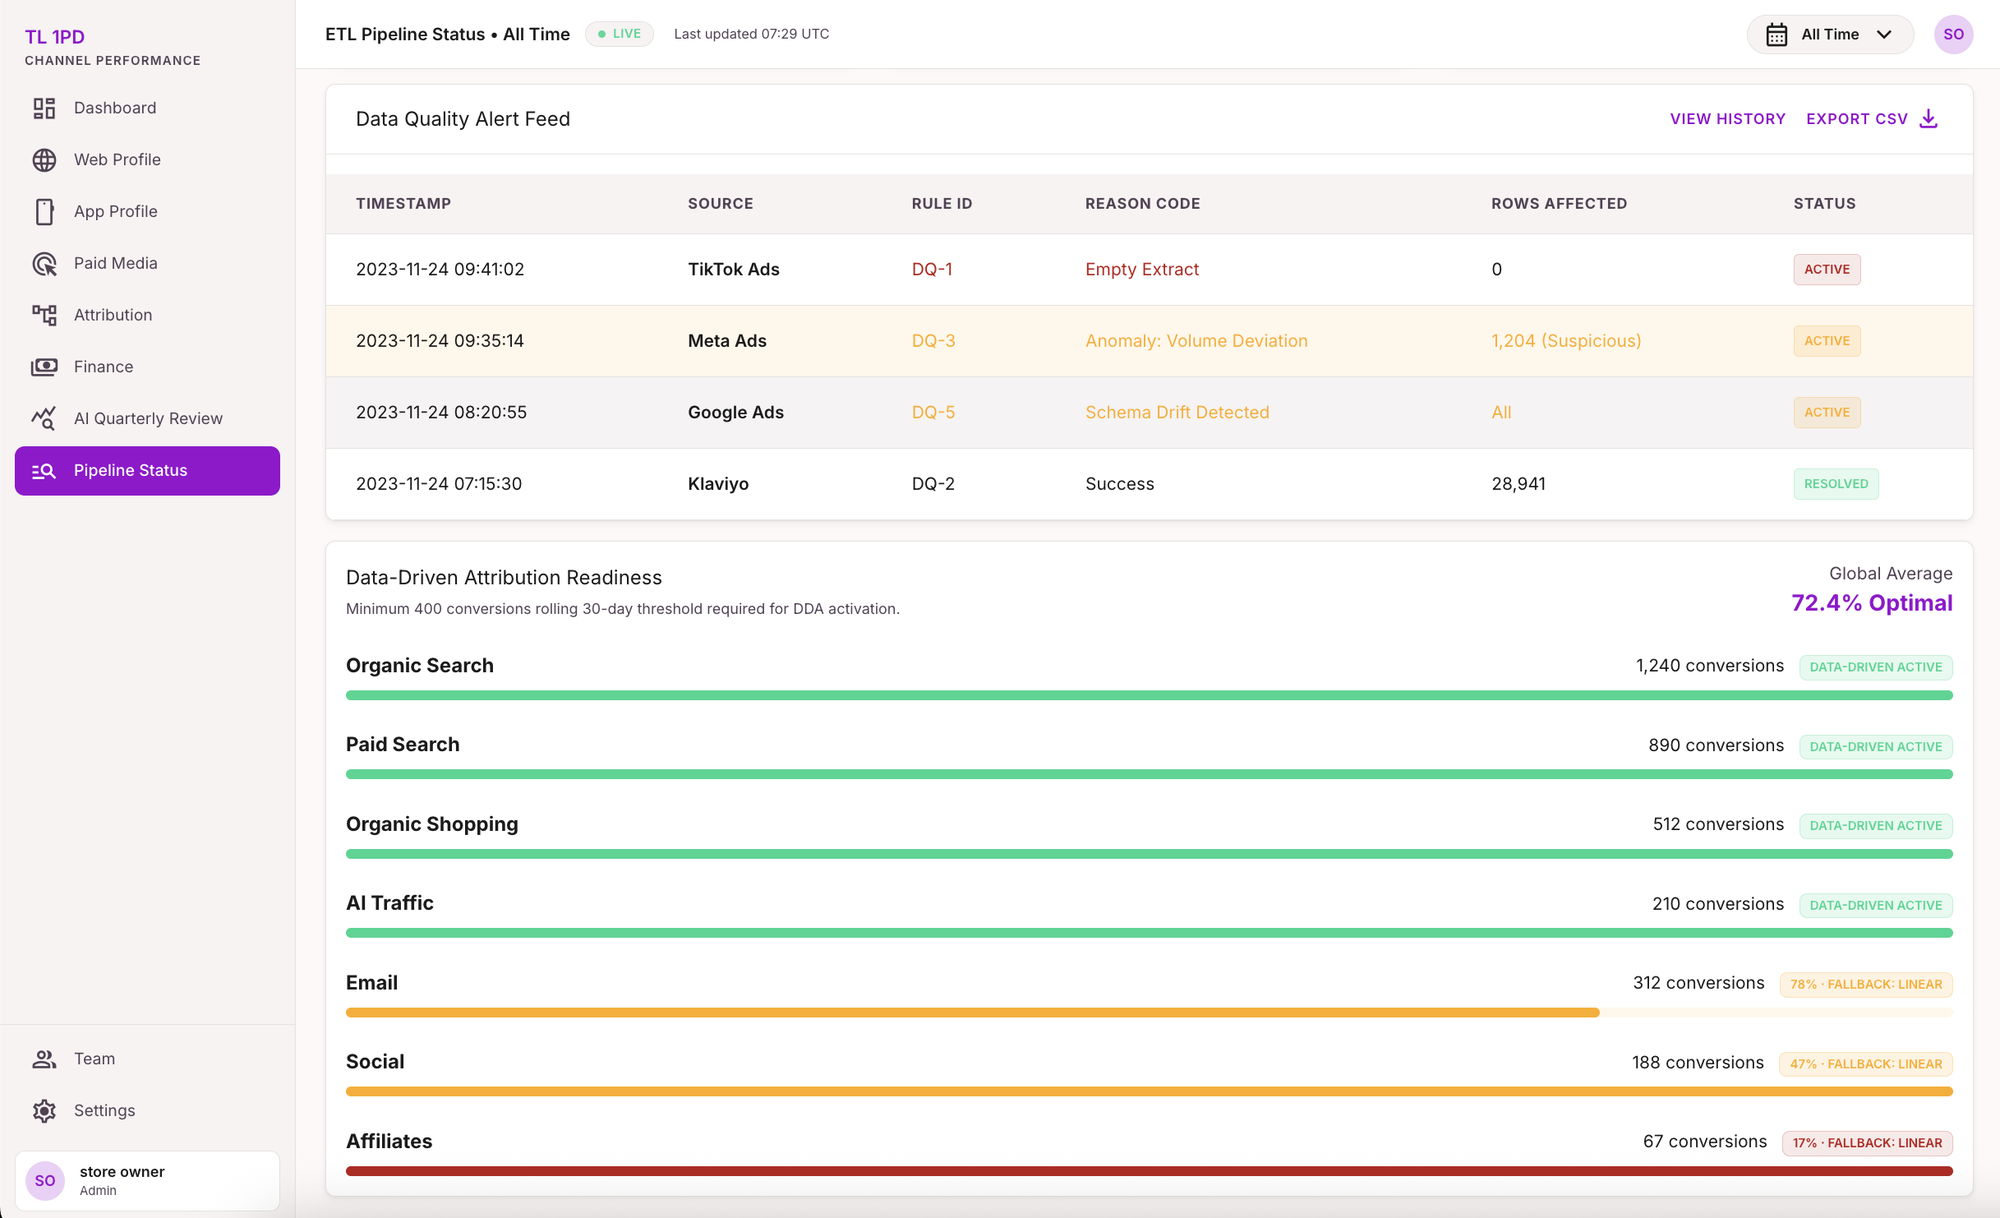Viewport: 2000px width, 1218px height.
Task: Click the 78% Fallback: Linear badge
Action: coord(1865,985)
